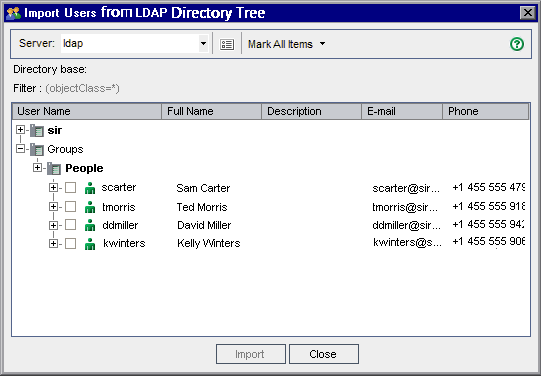541x376 pixels.
Task: Click the sir directory folder icon
Action: pyautogui.click(x=37, y=130)
